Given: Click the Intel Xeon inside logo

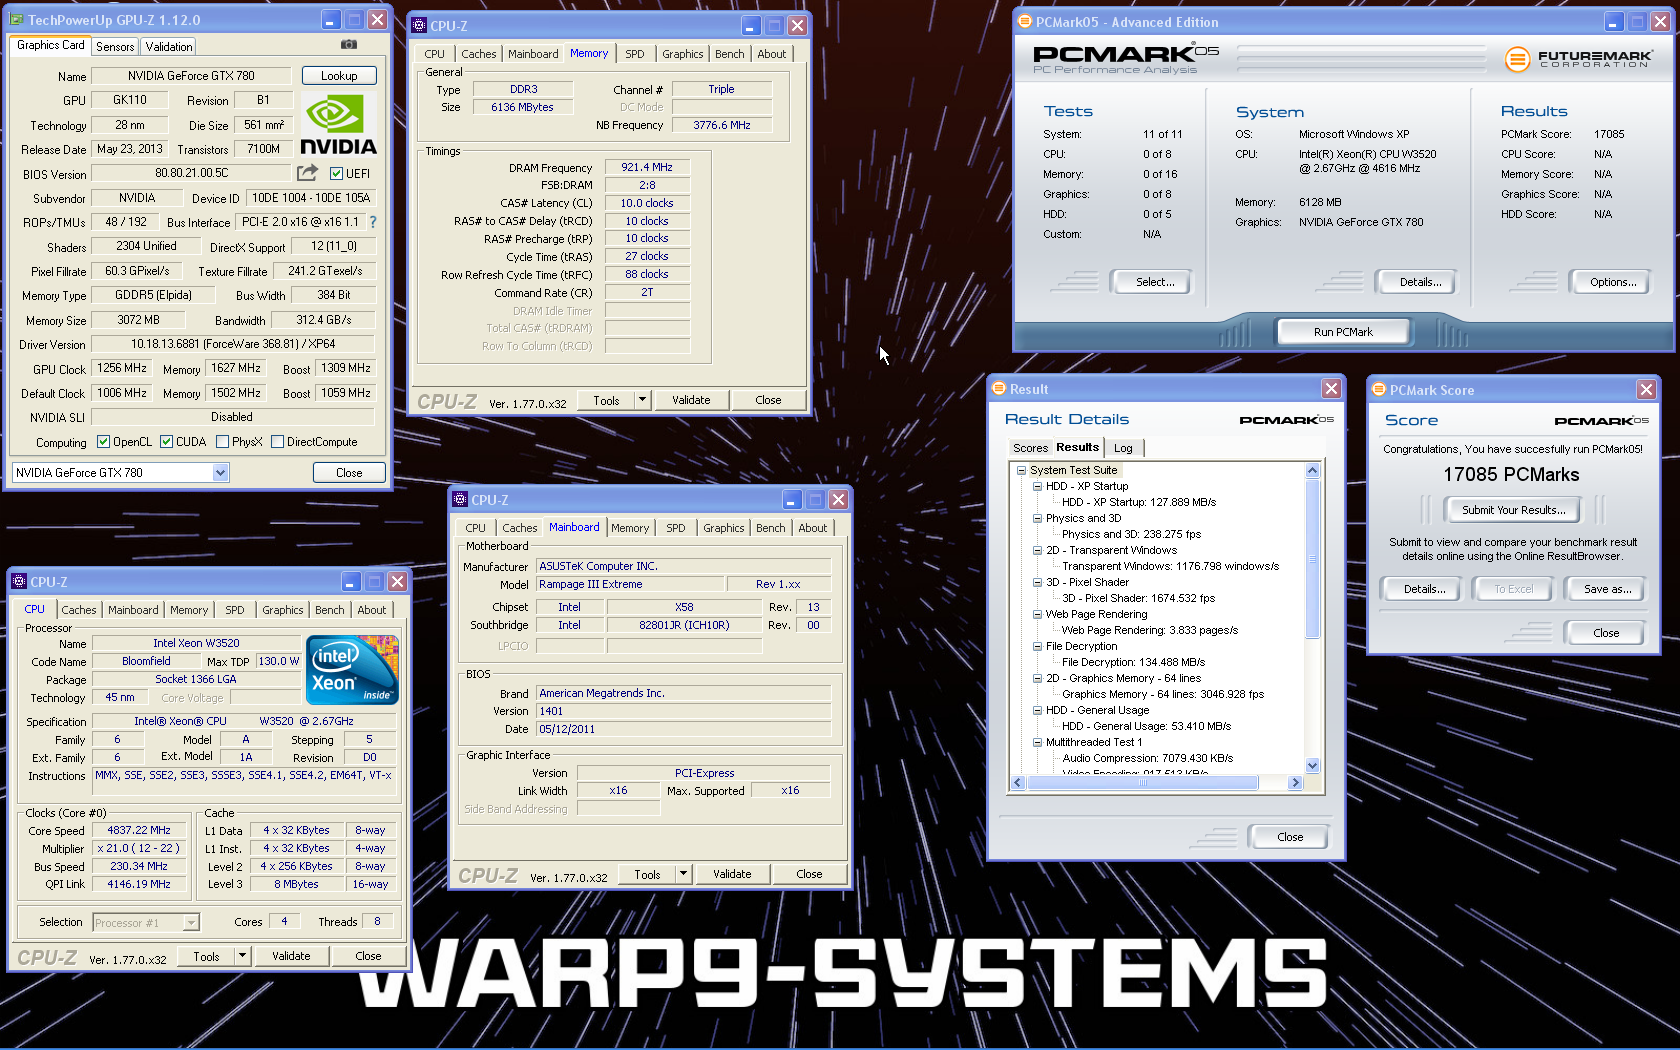Looking at the screenshot, I should pyautogui.click(x=352, y=669).
